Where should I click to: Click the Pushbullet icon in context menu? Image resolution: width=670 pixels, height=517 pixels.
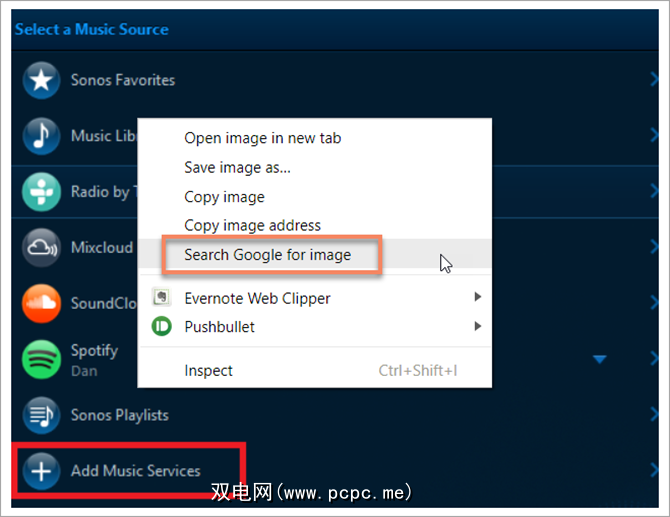click(x=161, y=326)
